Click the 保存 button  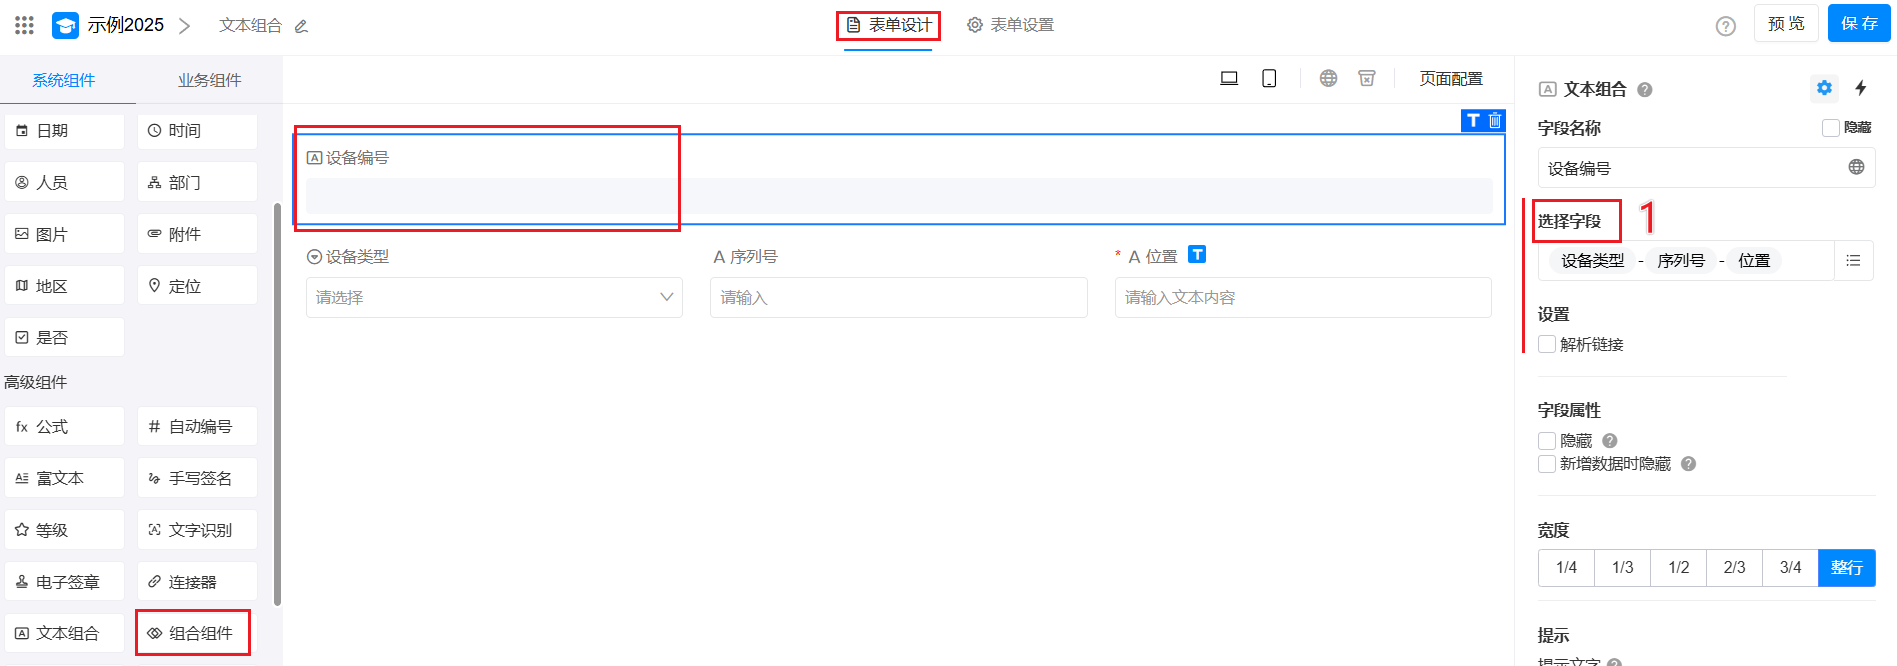click(1858, 23)
